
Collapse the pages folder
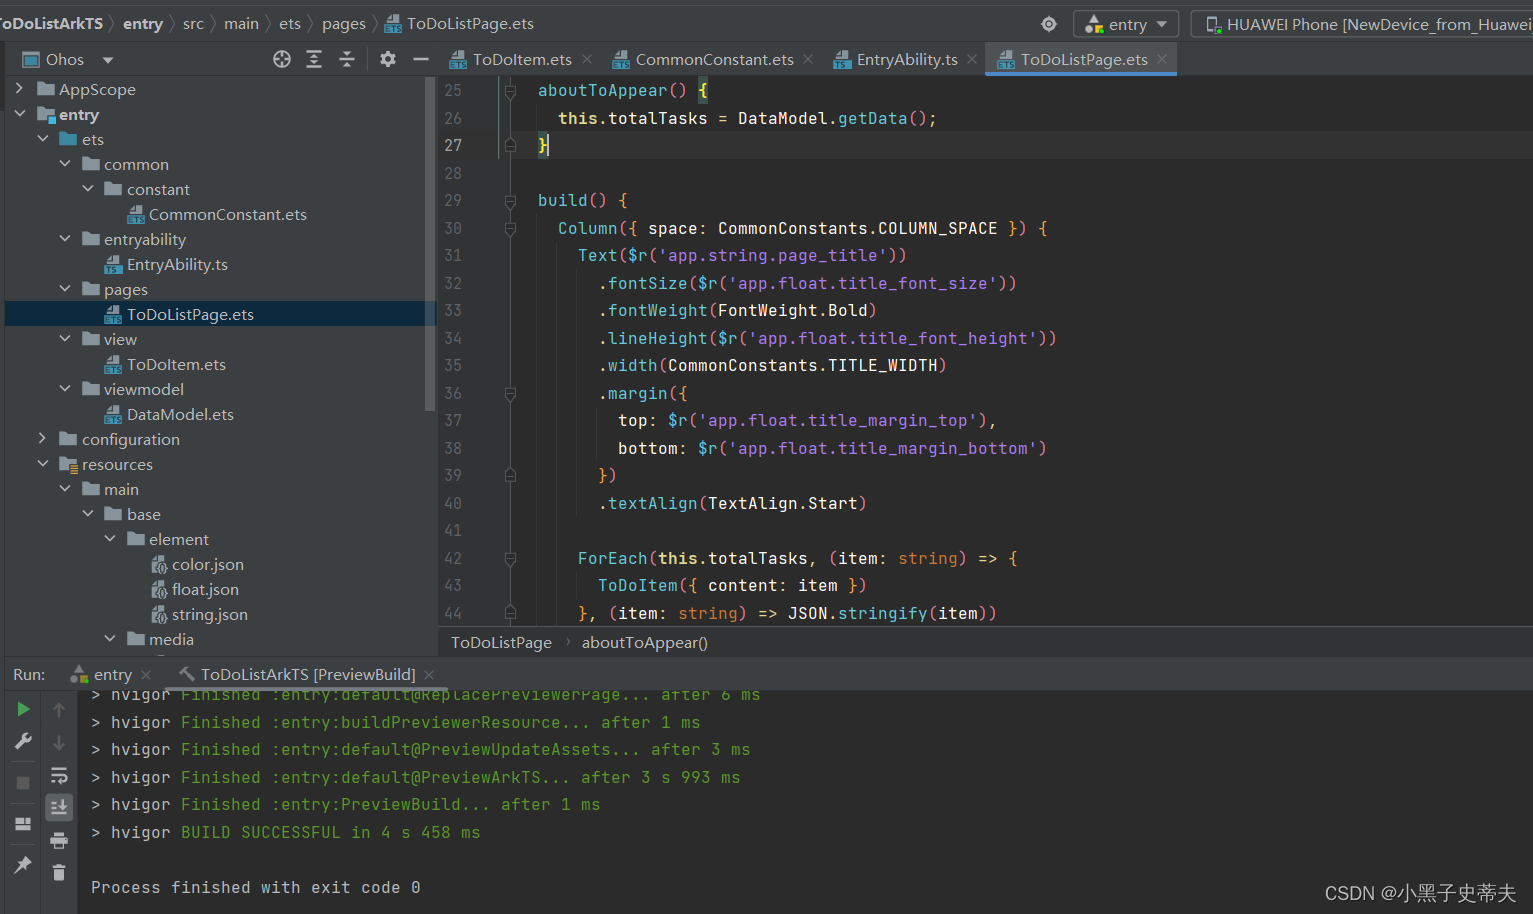(65, 289)
